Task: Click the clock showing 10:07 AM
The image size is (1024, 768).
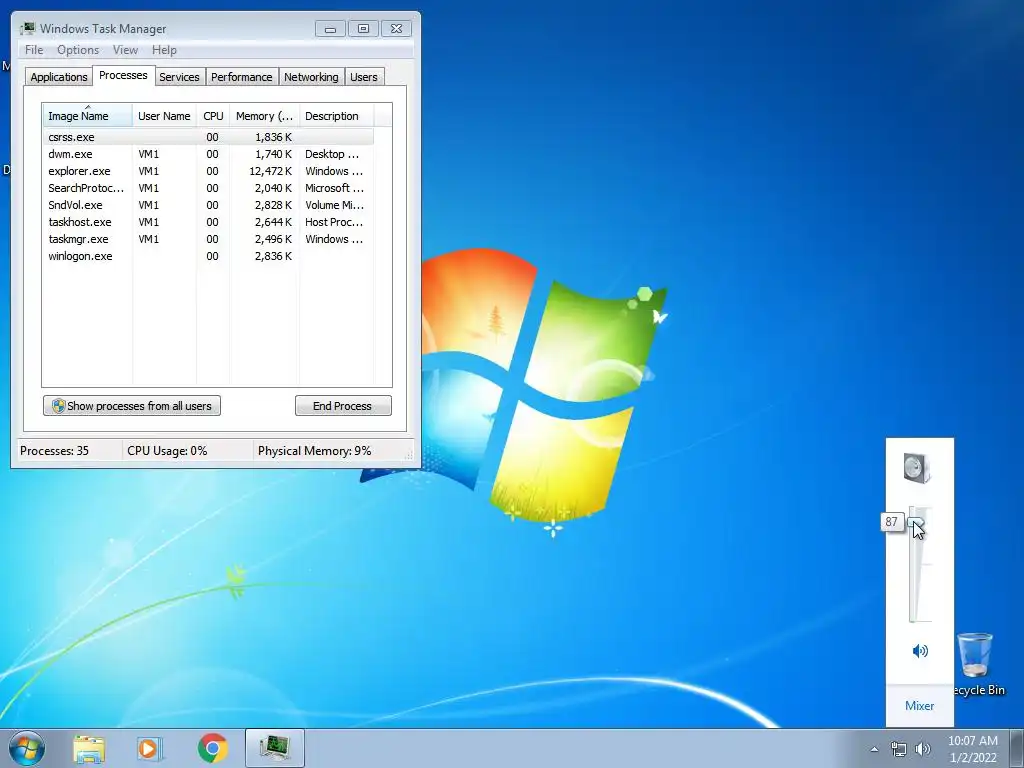Action: pos(972,741)
